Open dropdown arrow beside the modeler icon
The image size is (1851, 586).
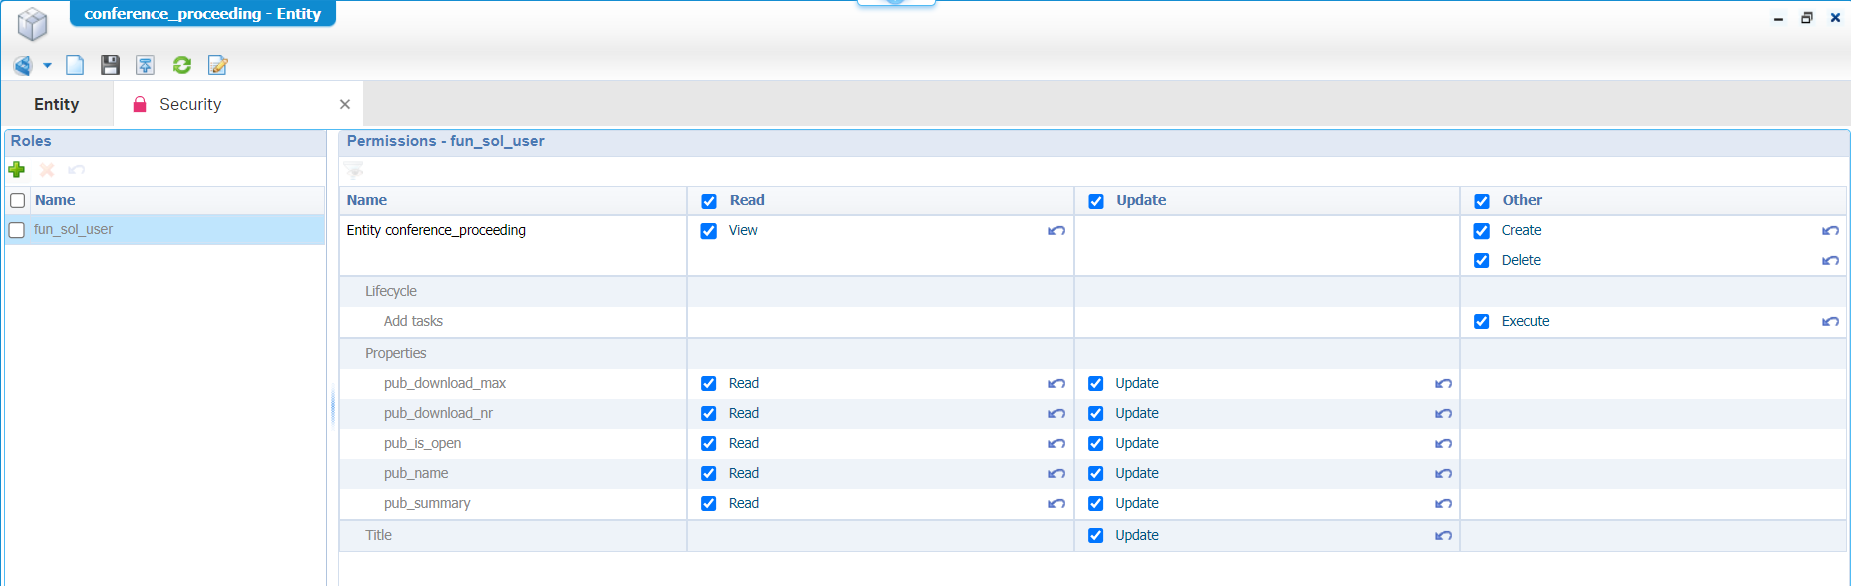pos(47,66)
